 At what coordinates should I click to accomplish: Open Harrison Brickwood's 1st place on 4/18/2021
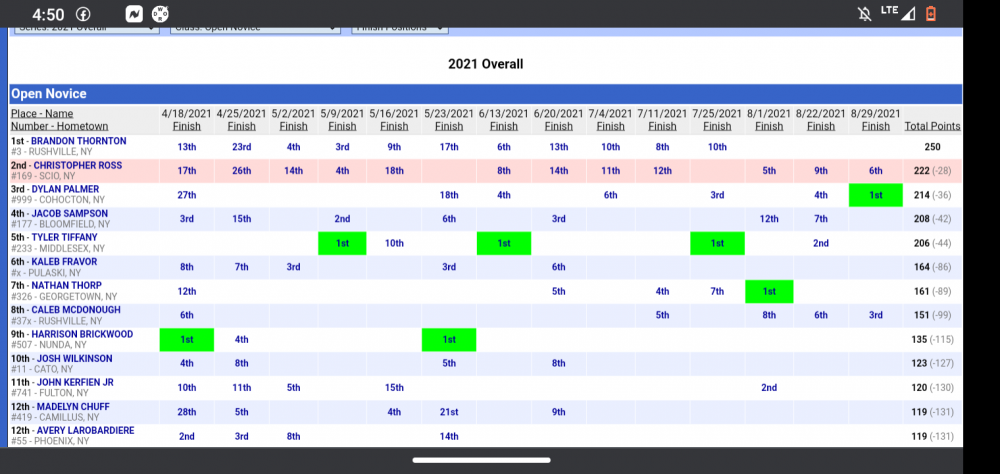point(187,340)
